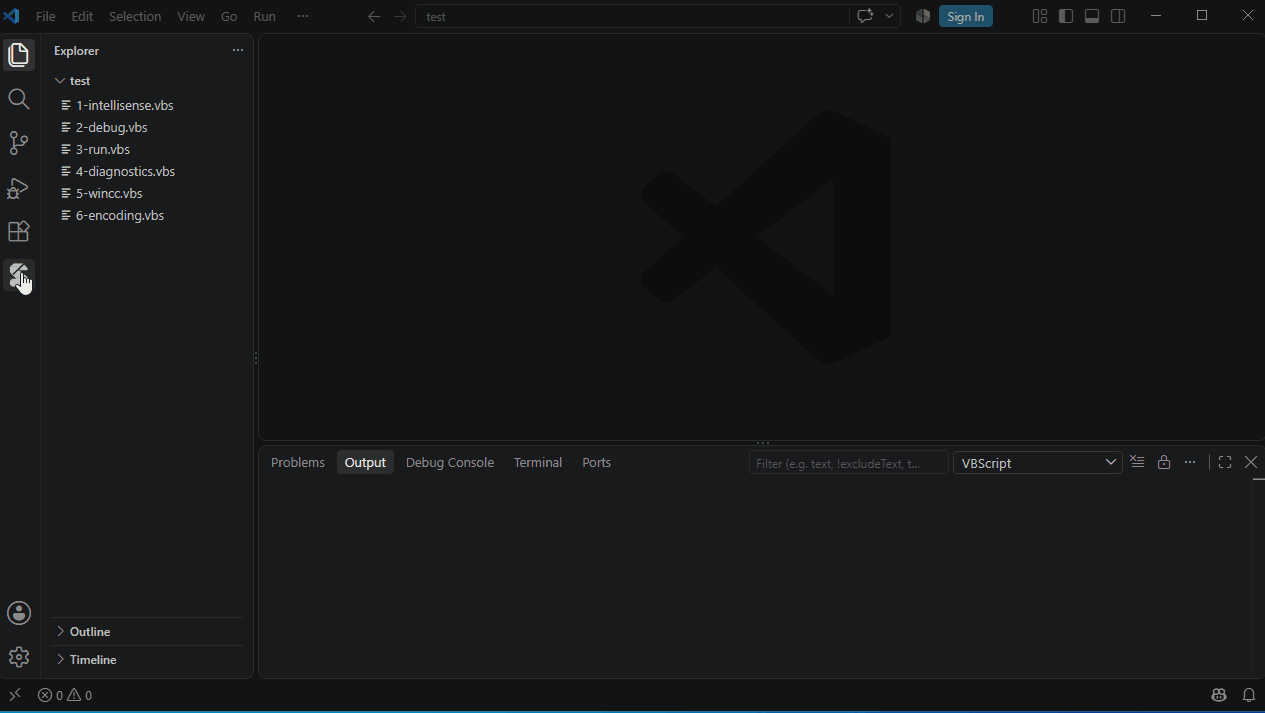1265x713 pixels.
Task: Click the hexagon icon beside Sign In
Action: click(923, 16)
